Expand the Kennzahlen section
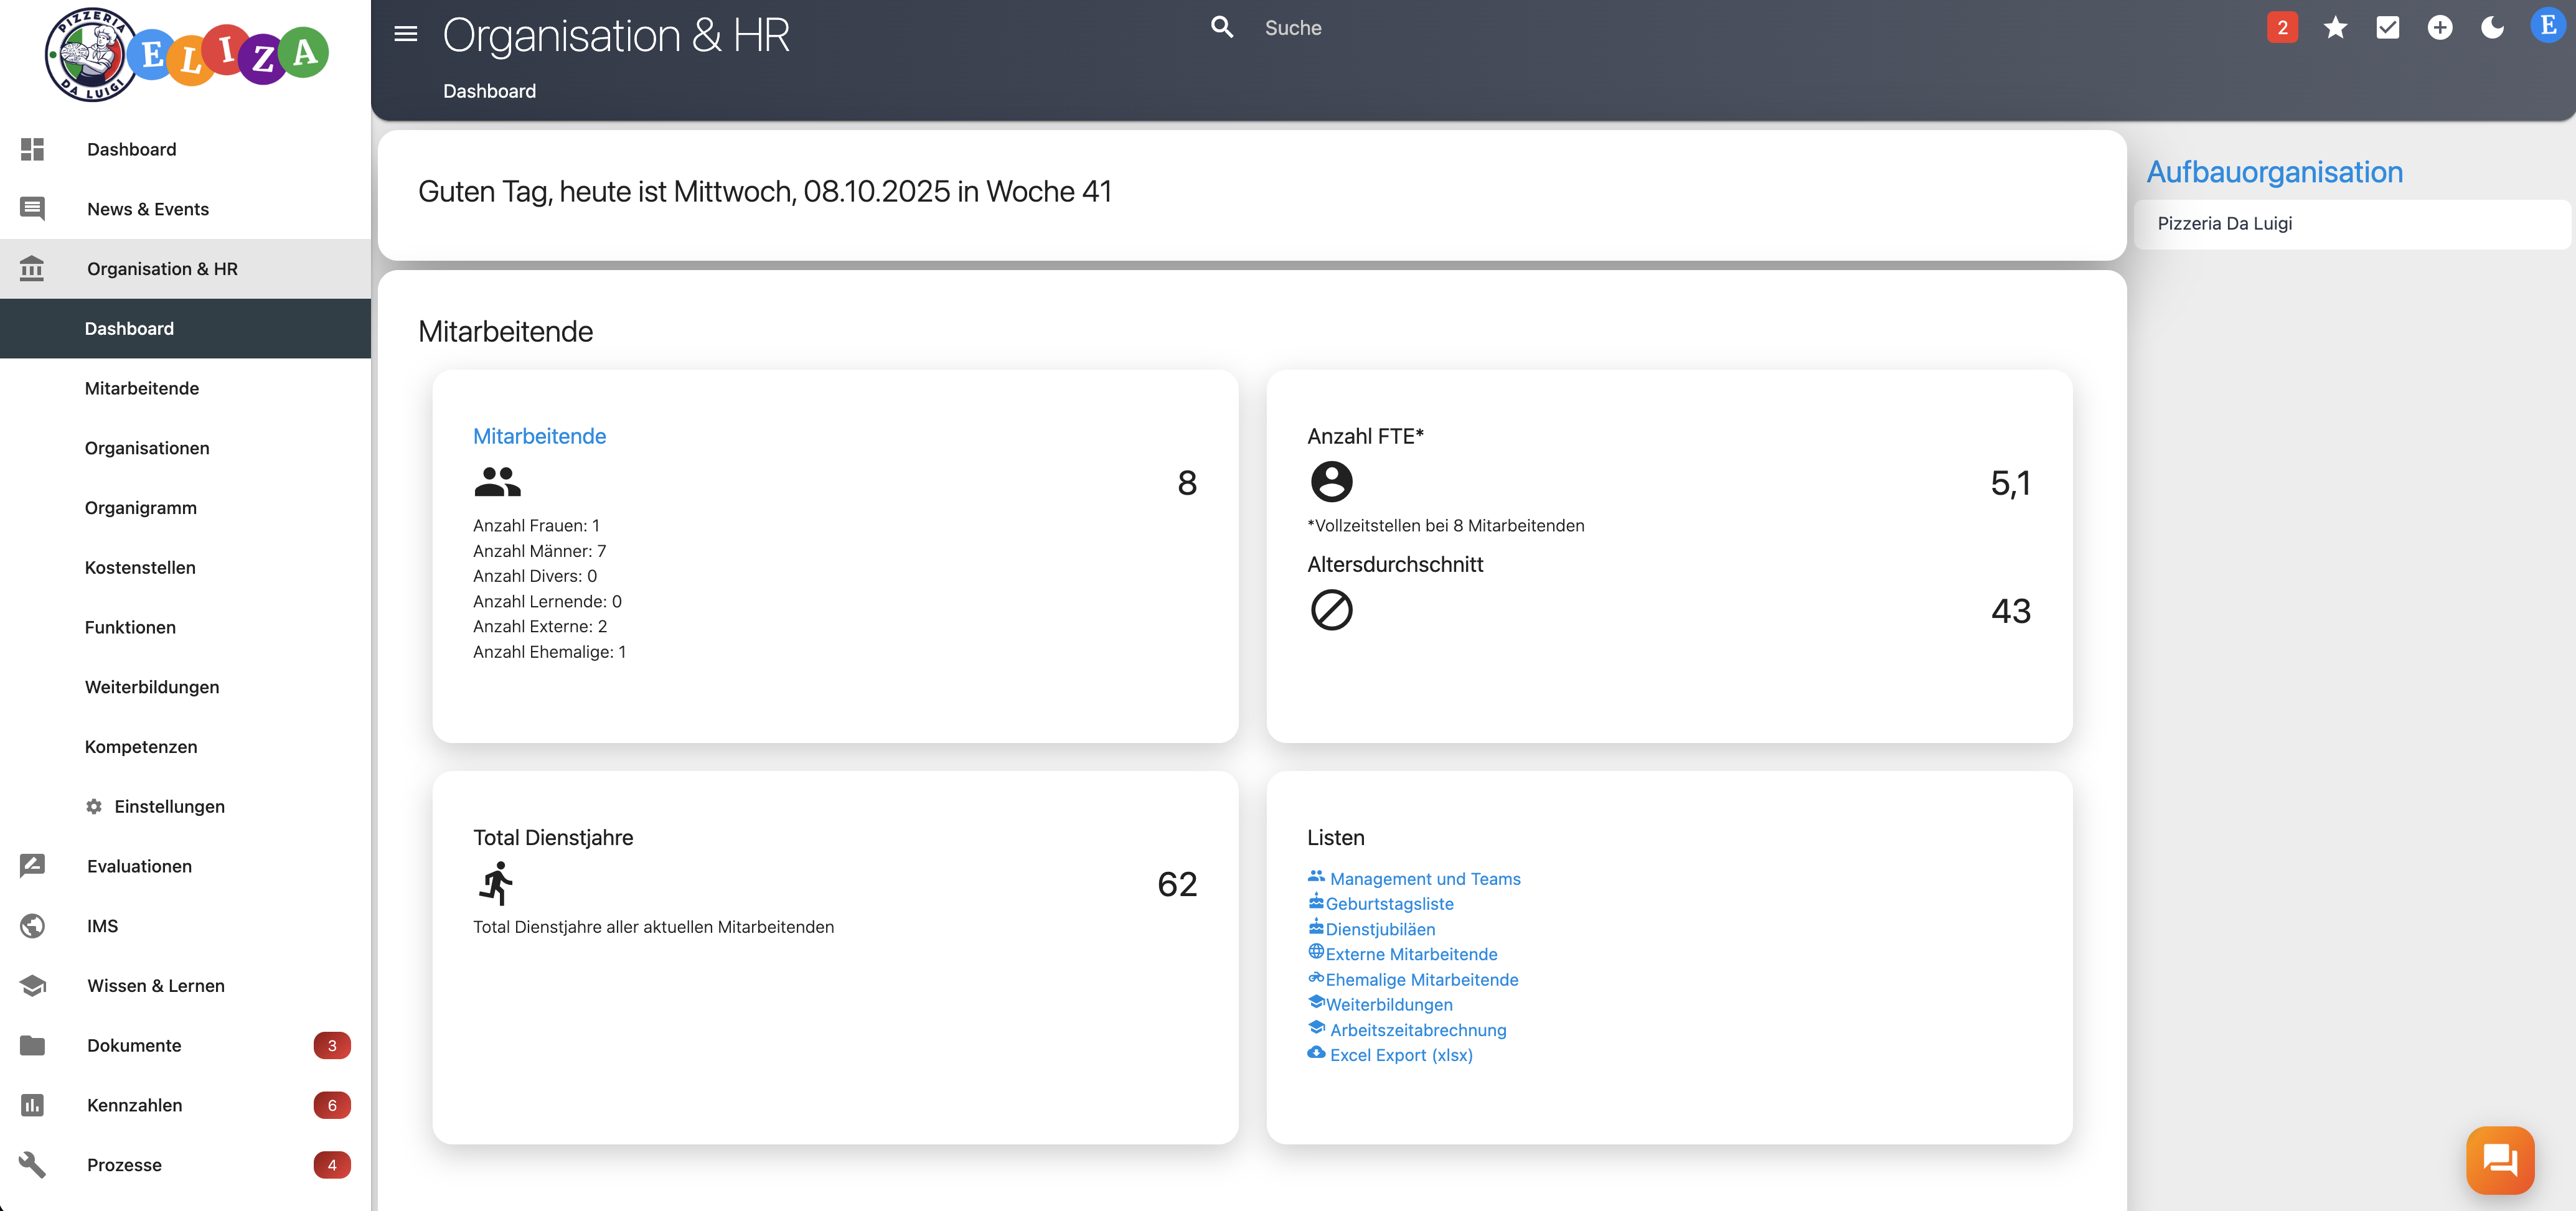This screenshot has width=2576, height=1211. tap(134, 1105)
